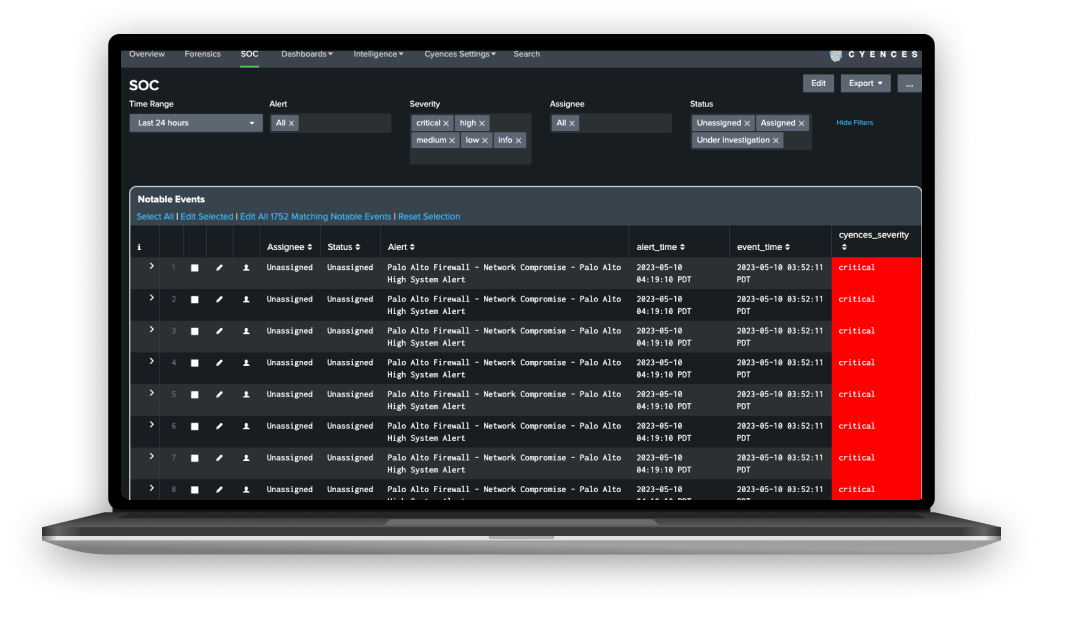Screen dimensions: 1092x643
Task: Assign row 4 event via person icon
Action: point(246,363)
